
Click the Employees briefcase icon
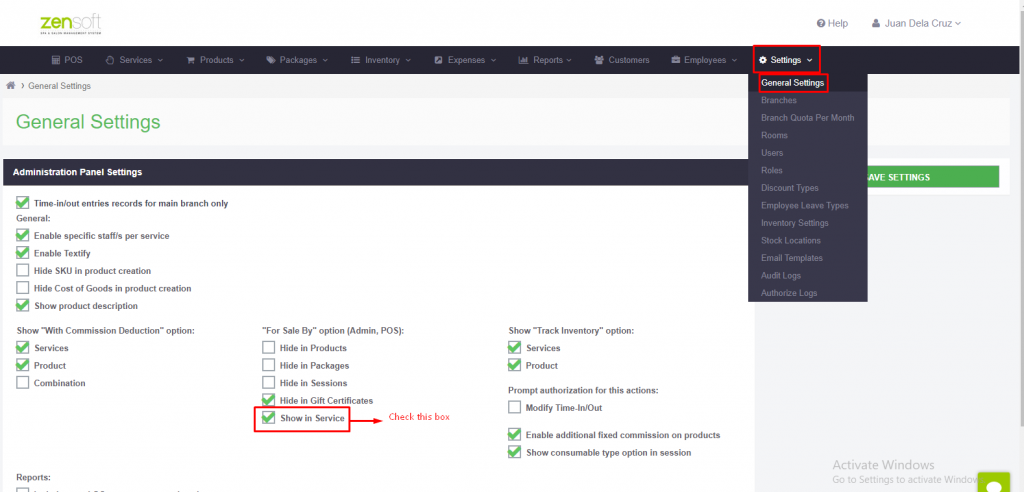(676, 60)
